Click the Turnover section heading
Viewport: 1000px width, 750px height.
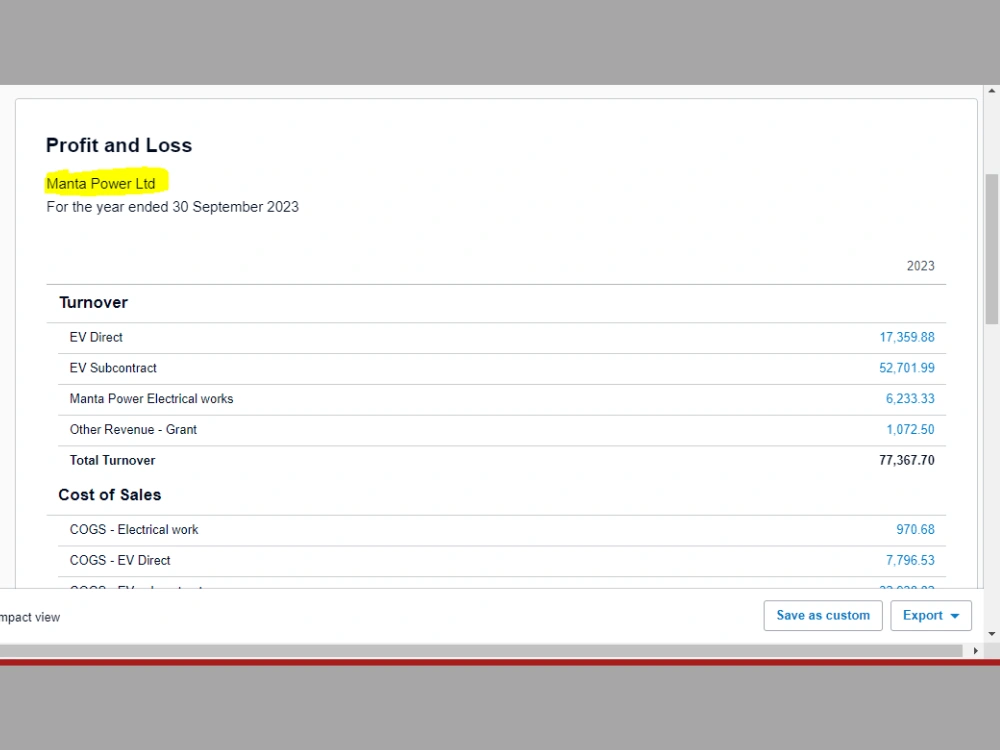tap(93, 302)
